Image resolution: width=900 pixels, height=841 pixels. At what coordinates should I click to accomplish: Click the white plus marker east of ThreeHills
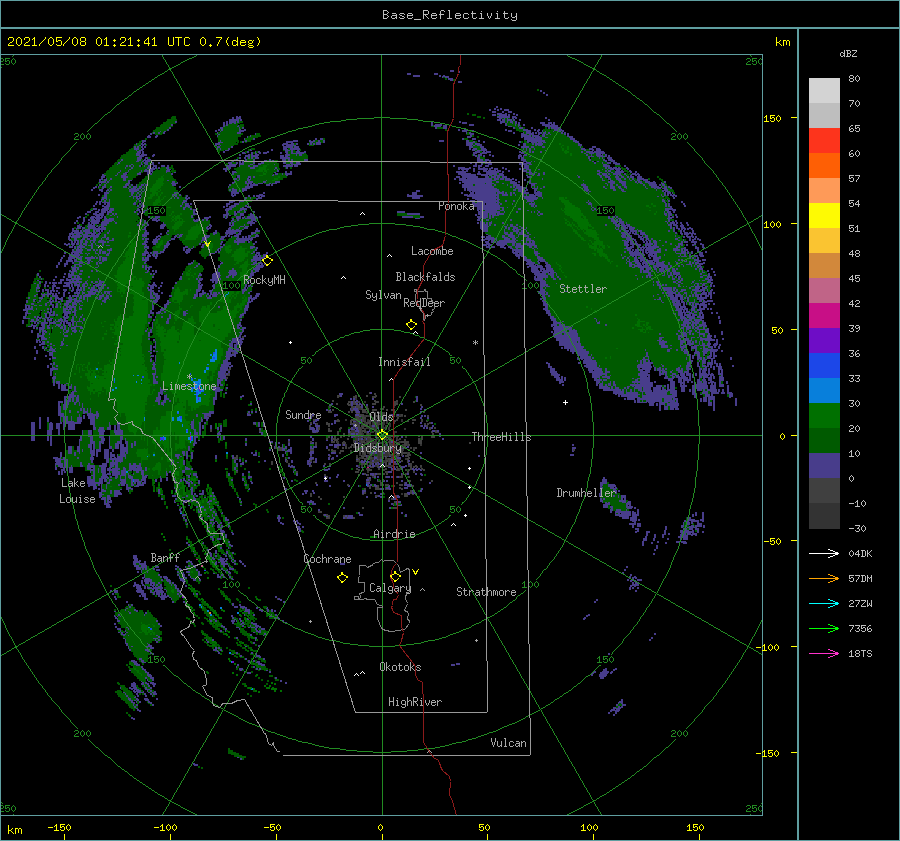pyautogui.click(x=565, y=402)
